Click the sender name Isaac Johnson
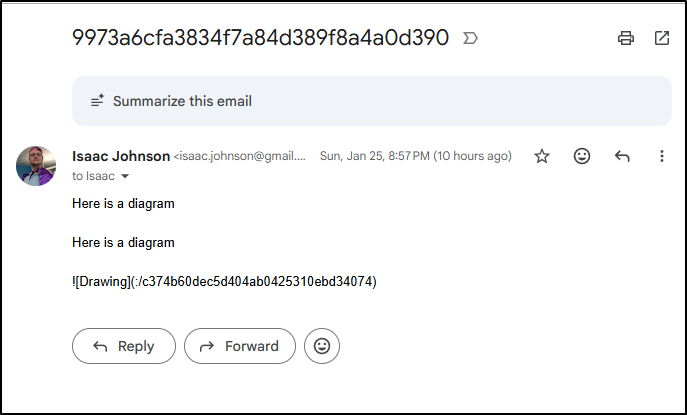Viewport: 687px width, 415px height. coord(121,156)
